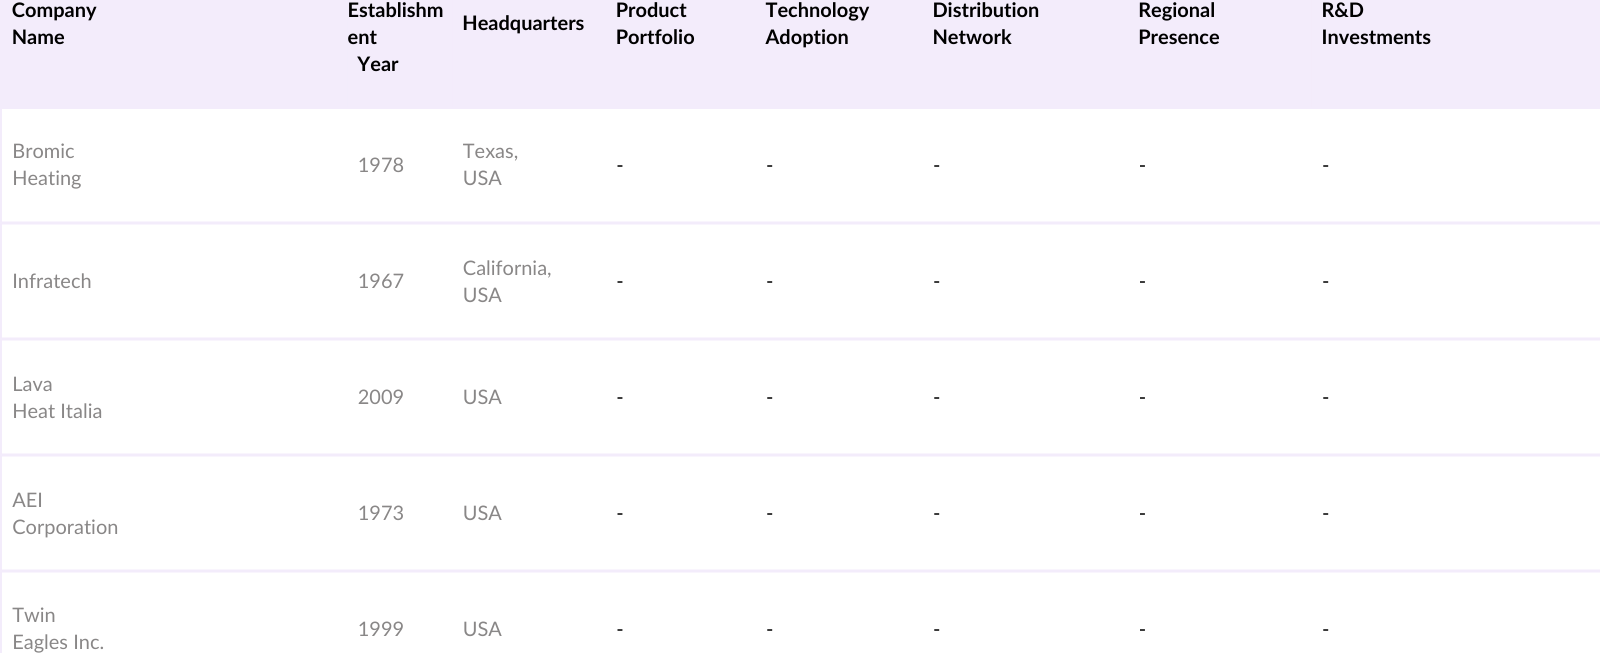Select the Establishment Year column header

coord(394,37)
